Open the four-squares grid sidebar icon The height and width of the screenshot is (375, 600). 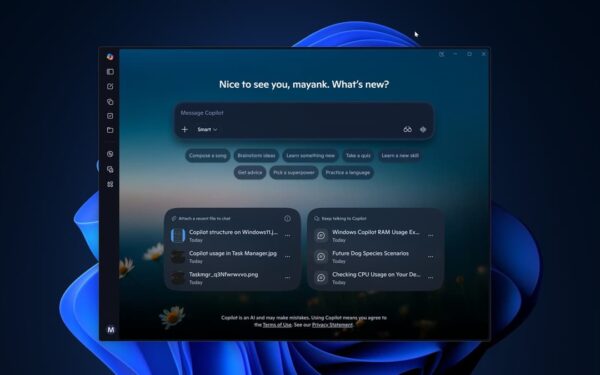[110, 184]
